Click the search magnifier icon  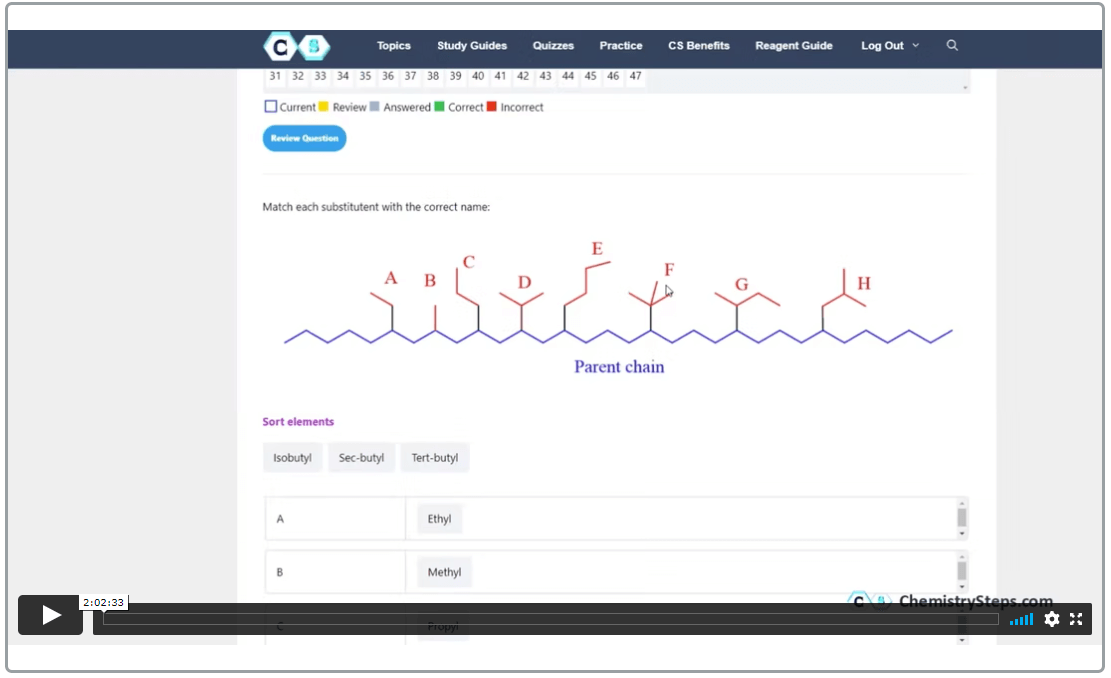952,45
